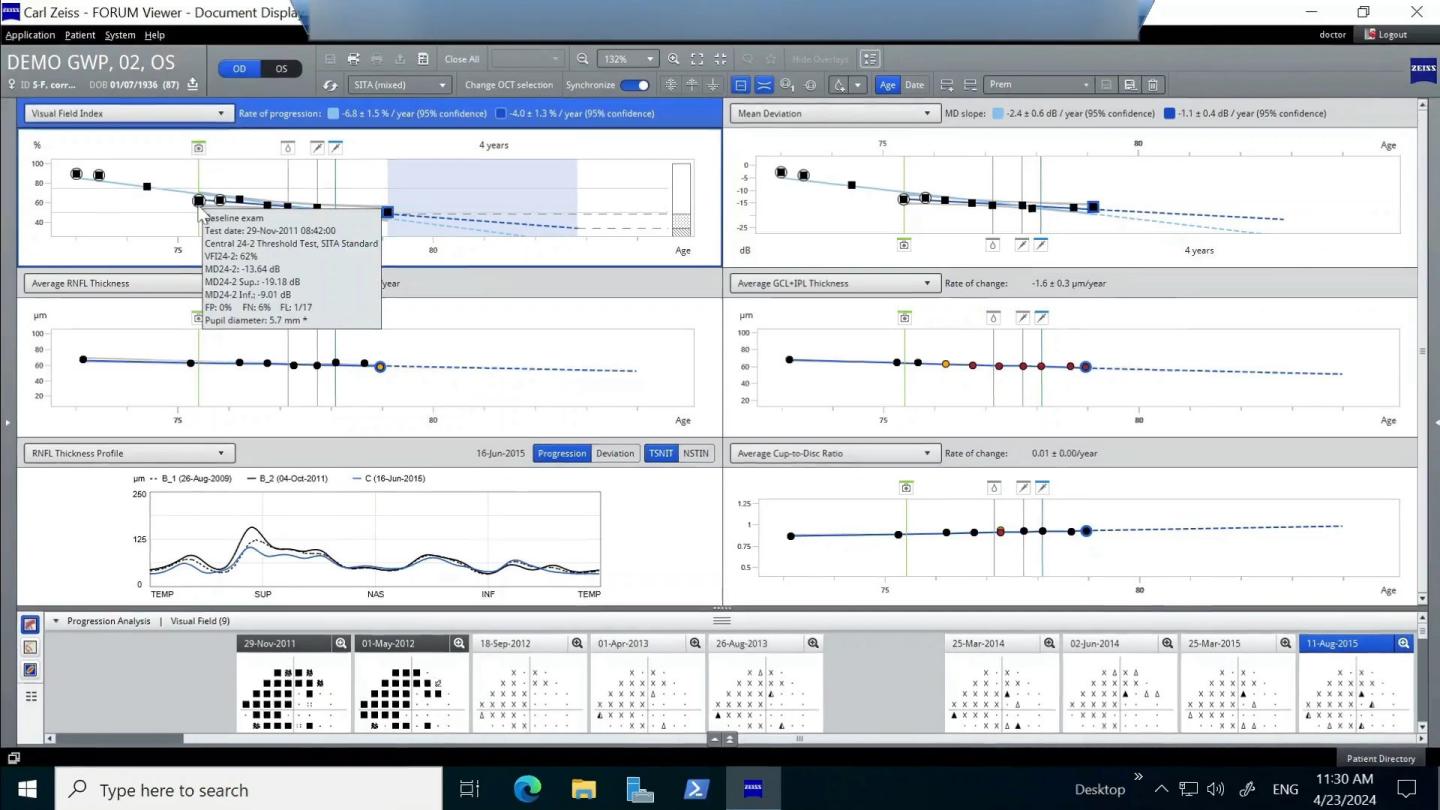Open the Application menu
This screenshot has height=810, width=1440.
tap(30, 34)
